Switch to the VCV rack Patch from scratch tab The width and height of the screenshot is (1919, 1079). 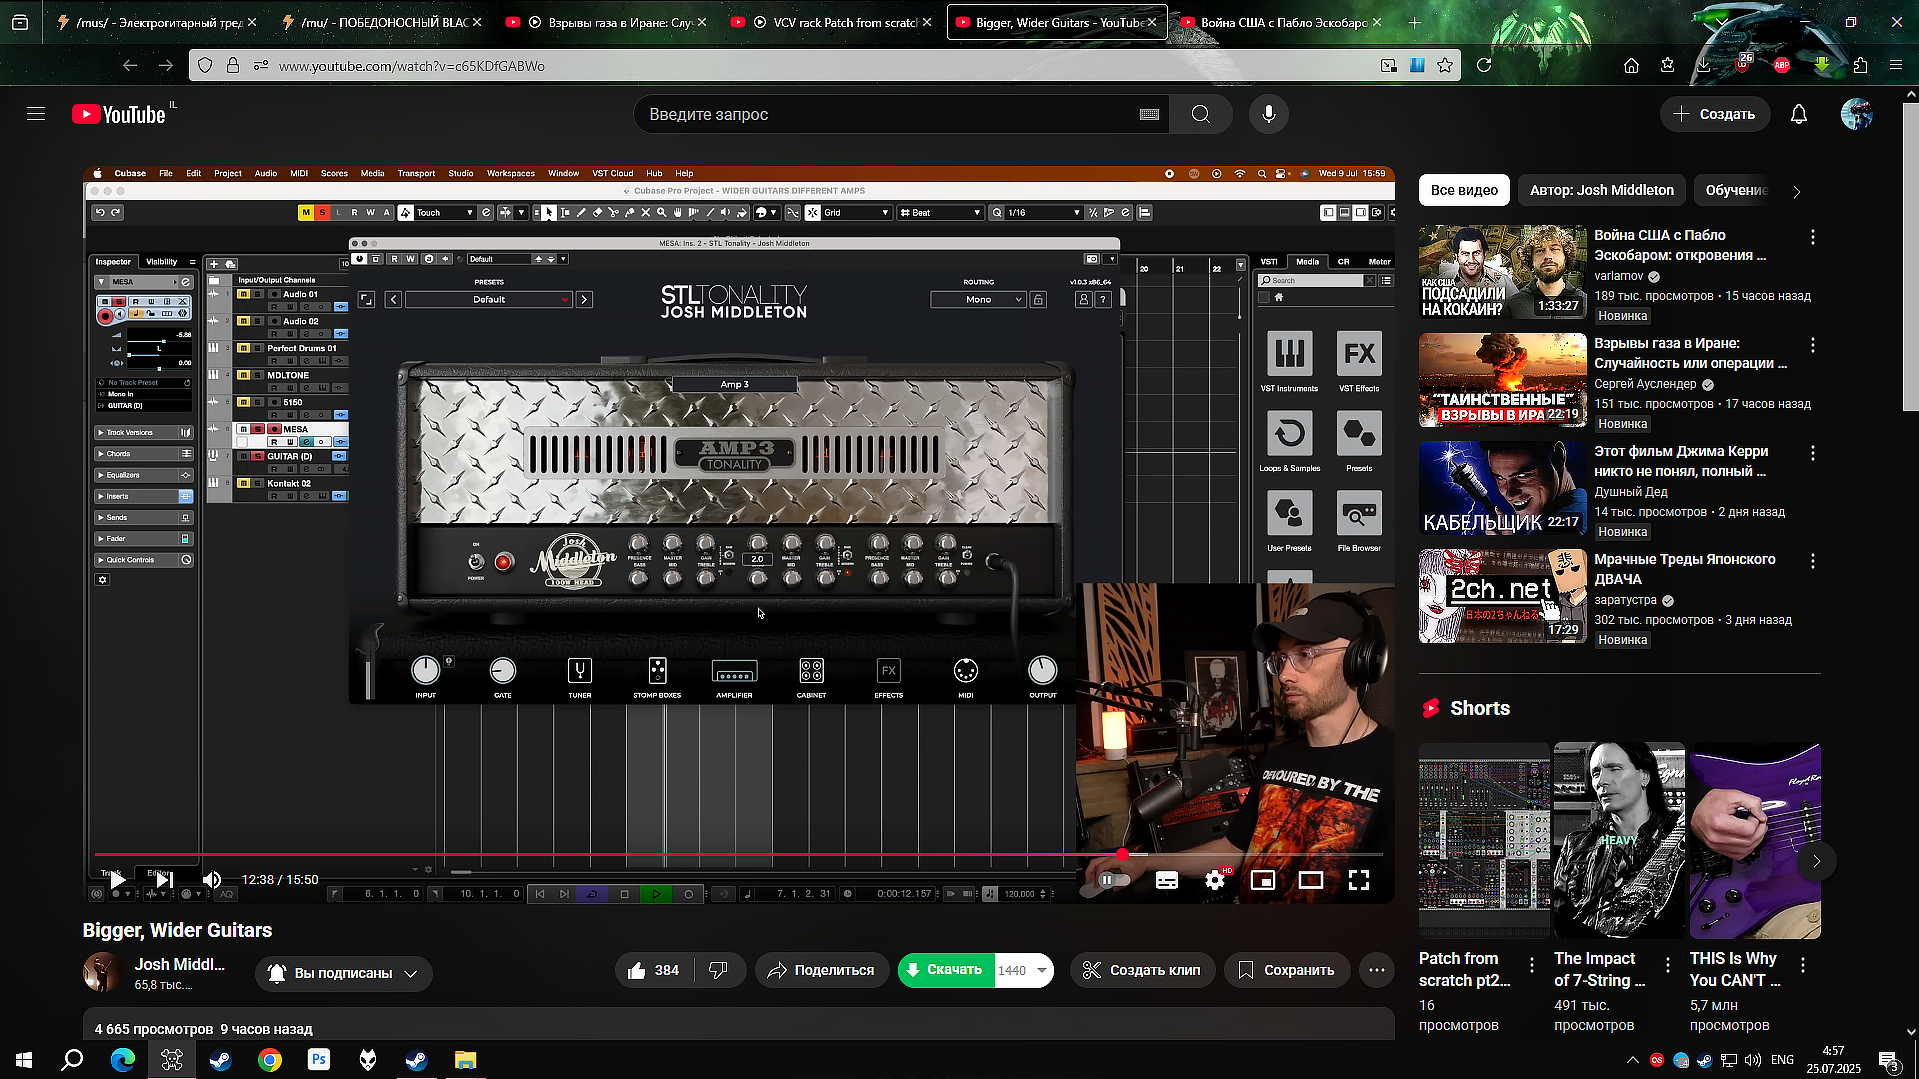coord(832,22)
